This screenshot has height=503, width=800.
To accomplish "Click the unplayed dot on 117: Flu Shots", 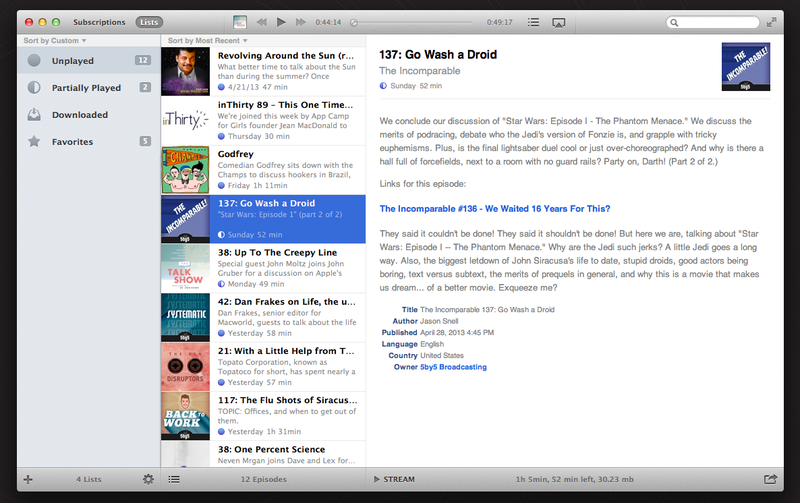I will point(221,432).
